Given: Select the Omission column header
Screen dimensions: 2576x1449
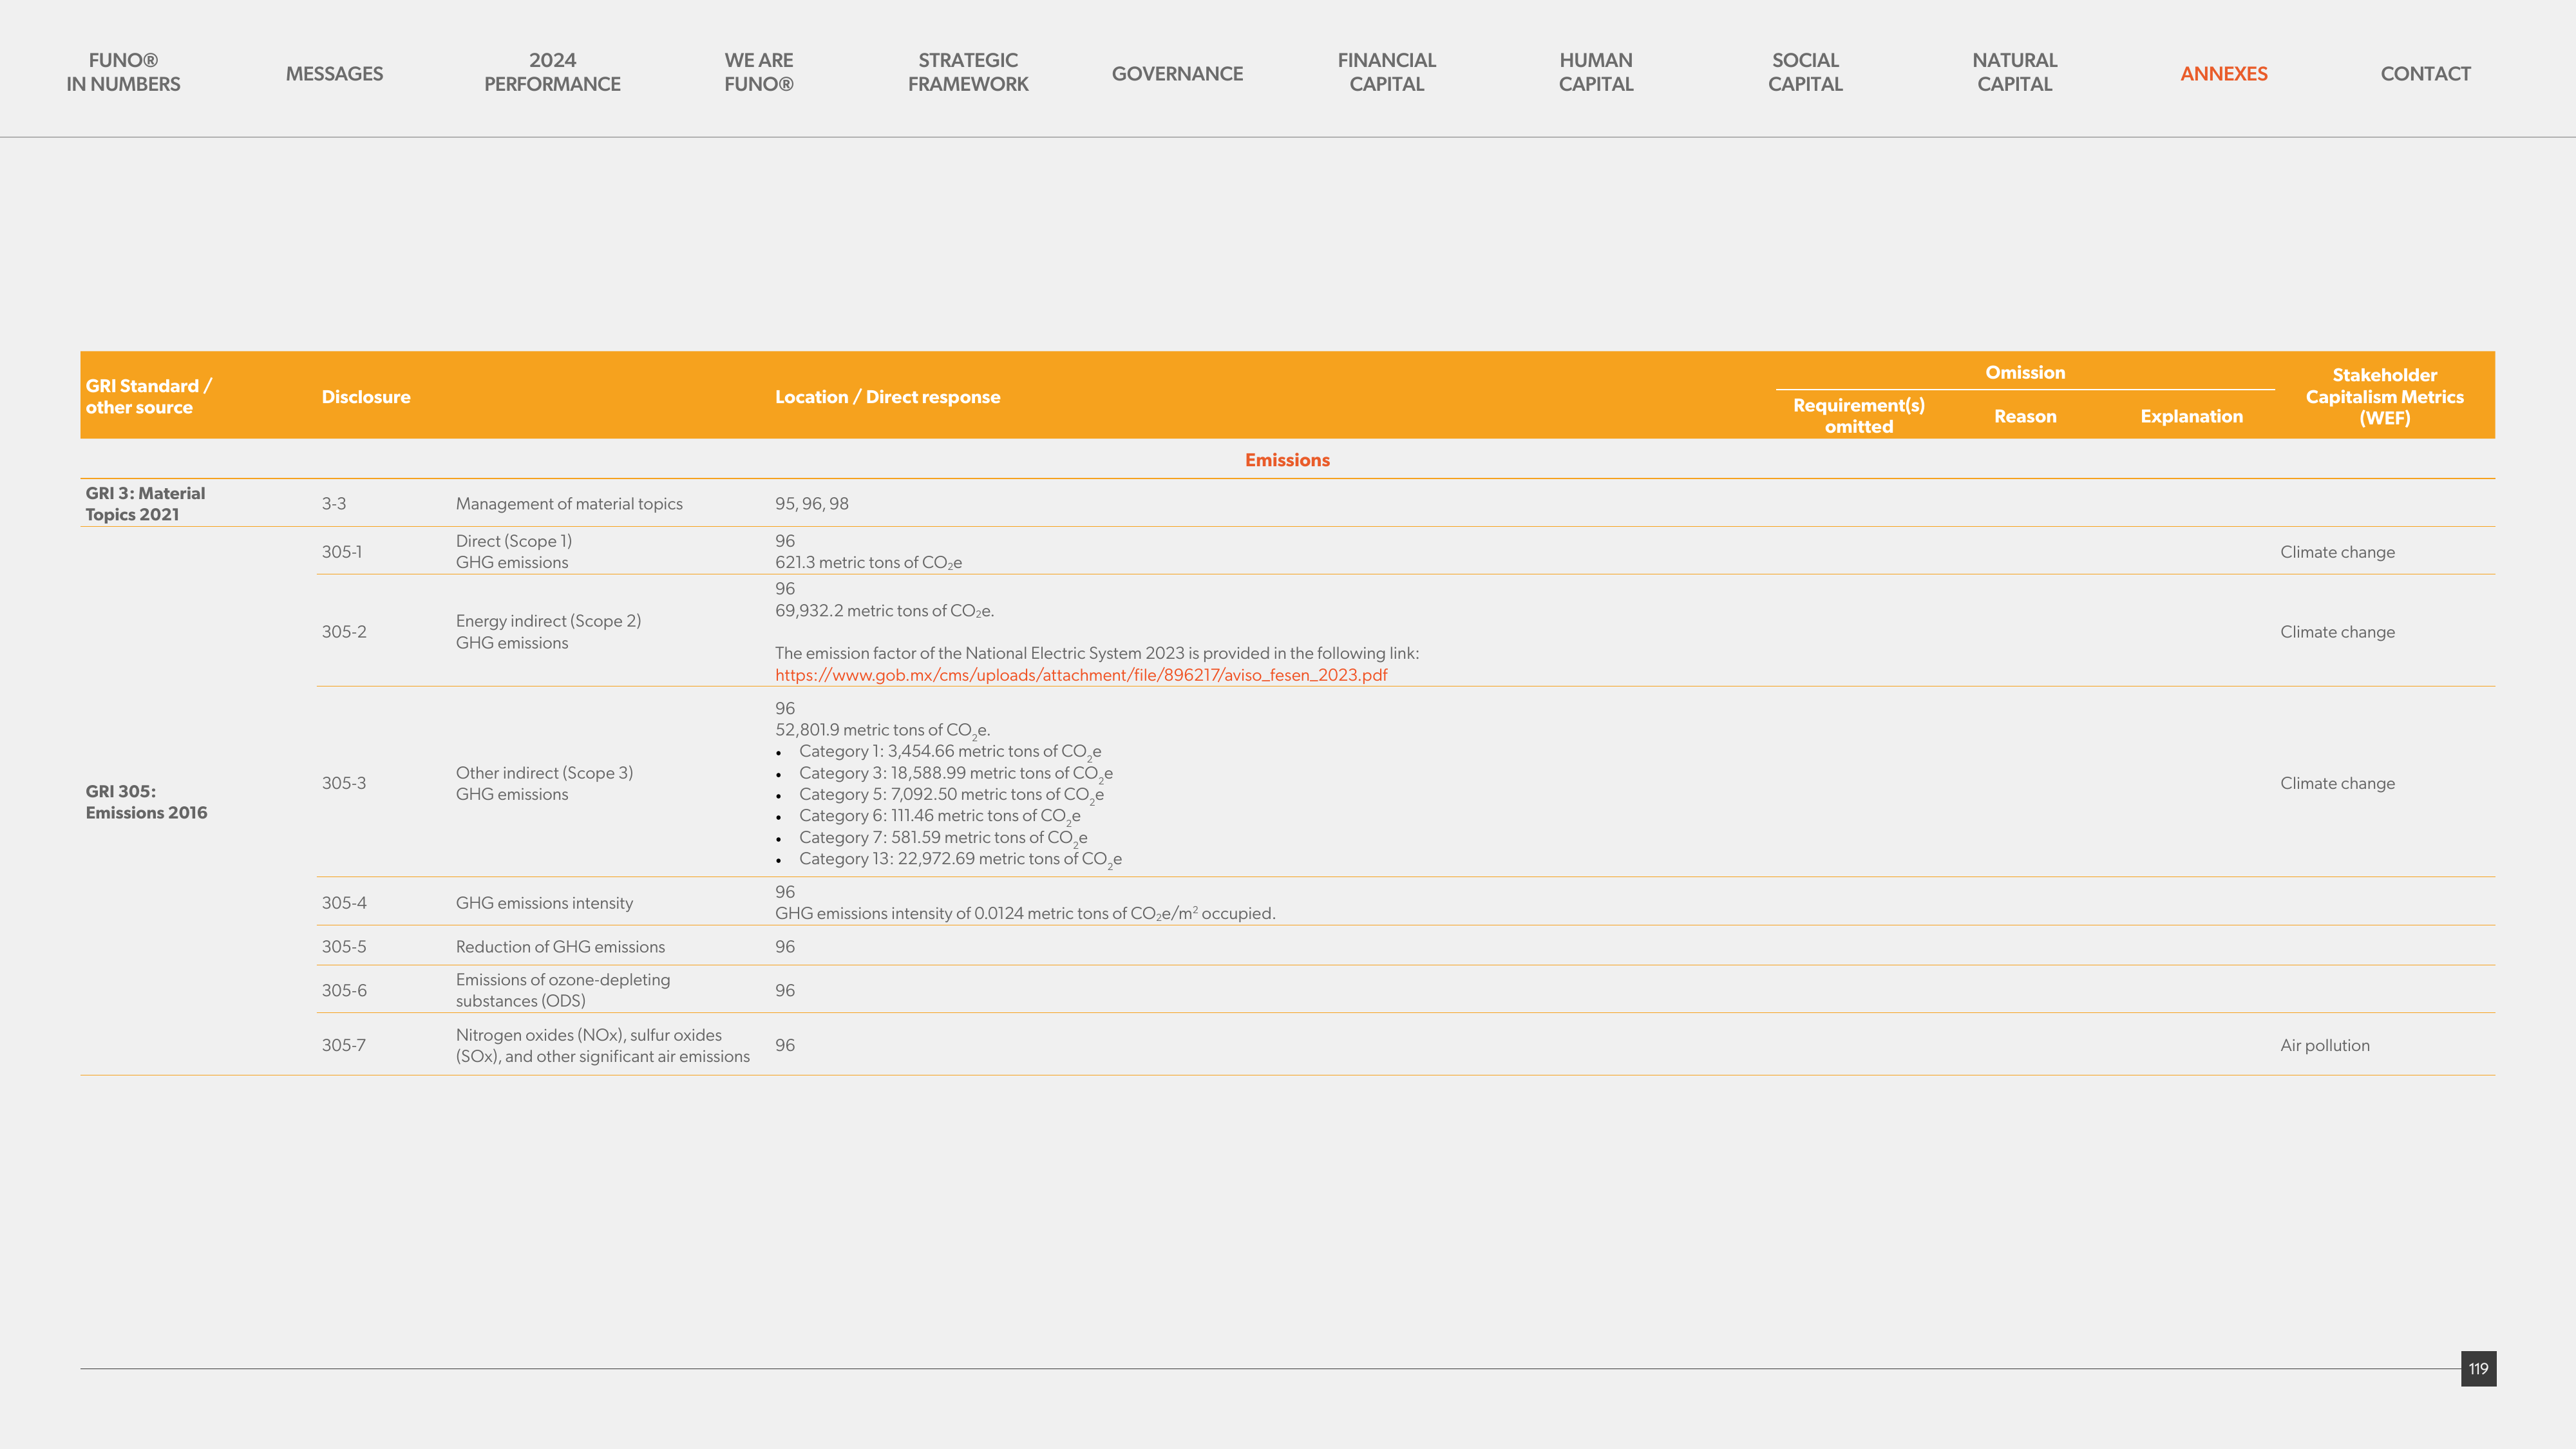Looking at the screenshot, I should tap(2025, 372).
